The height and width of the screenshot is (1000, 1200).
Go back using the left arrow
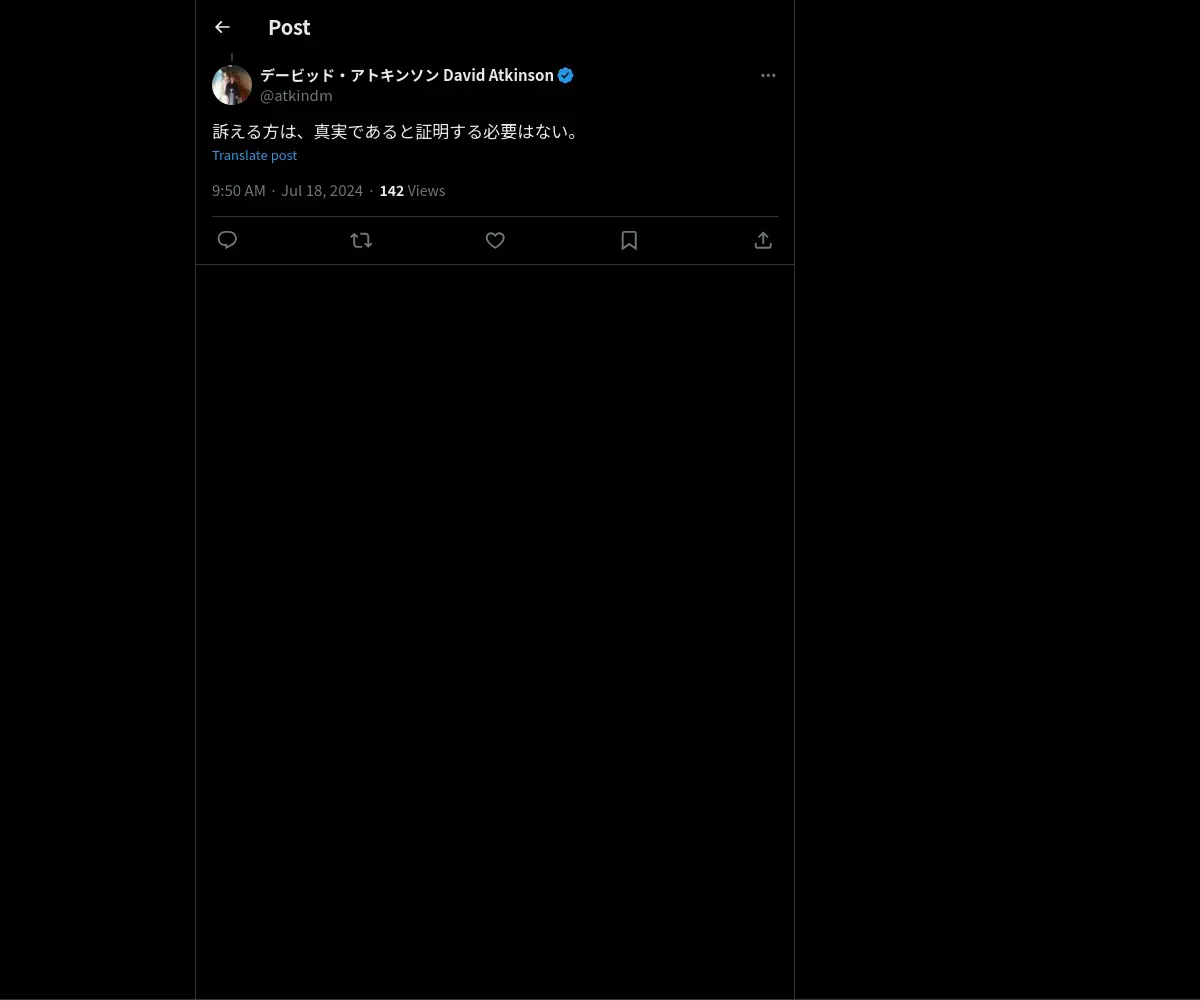click(x=222, y=27)
